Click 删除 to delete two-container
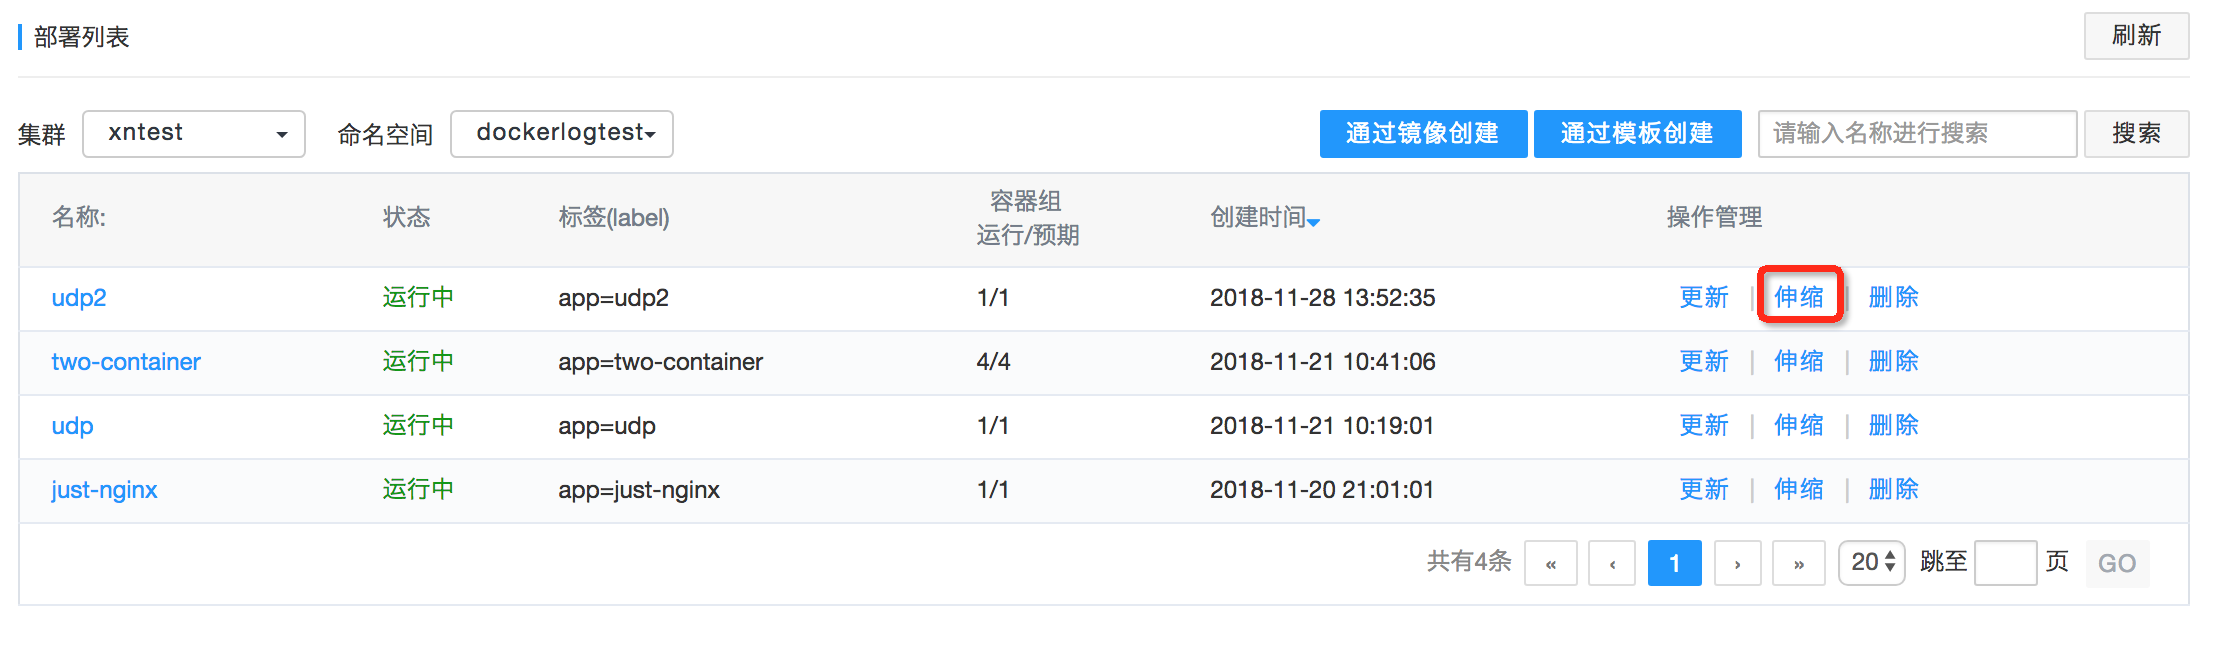This screenshot has width=2214, height=648. (x=1894, y=362)
